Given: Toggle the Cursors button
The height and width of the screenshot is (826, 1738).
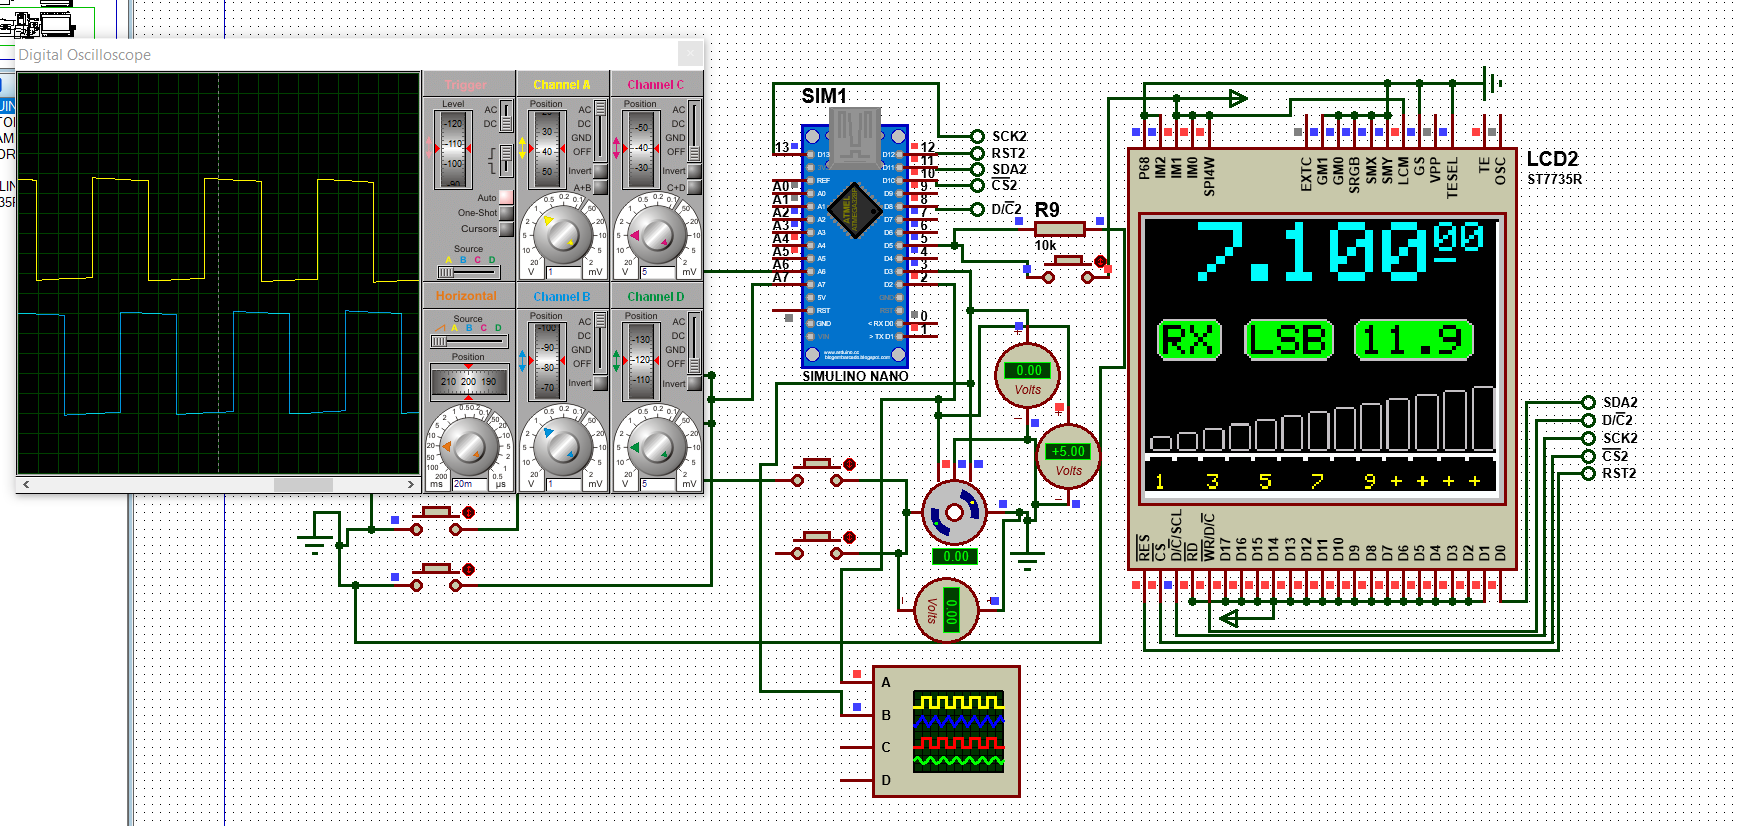Looking at the screenshot, I should coord(506,229).
